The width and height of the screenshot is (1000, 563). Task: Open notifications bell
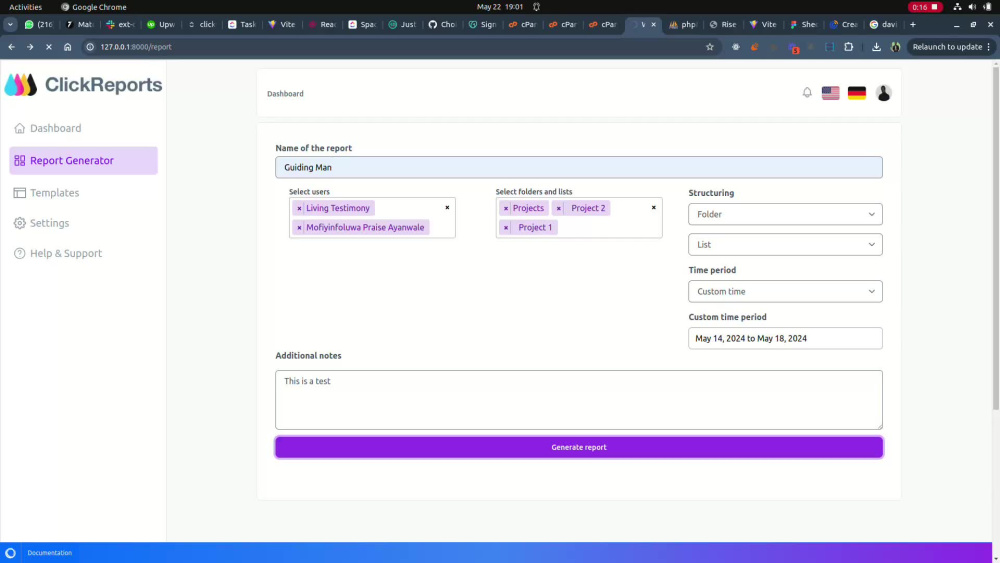807,92
